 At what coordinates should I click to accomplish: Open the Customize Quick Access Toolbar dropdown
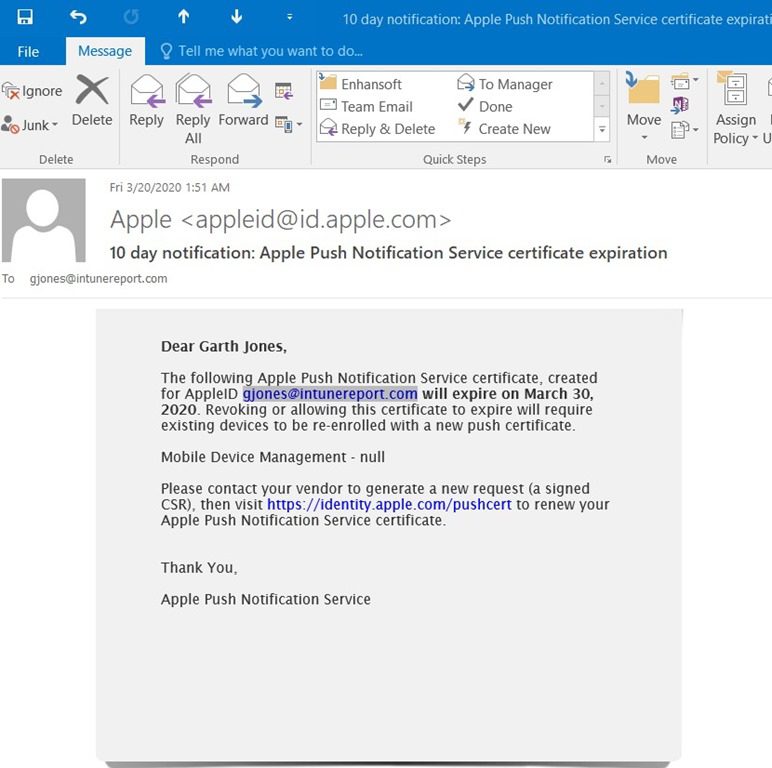[x=290, y=17]
